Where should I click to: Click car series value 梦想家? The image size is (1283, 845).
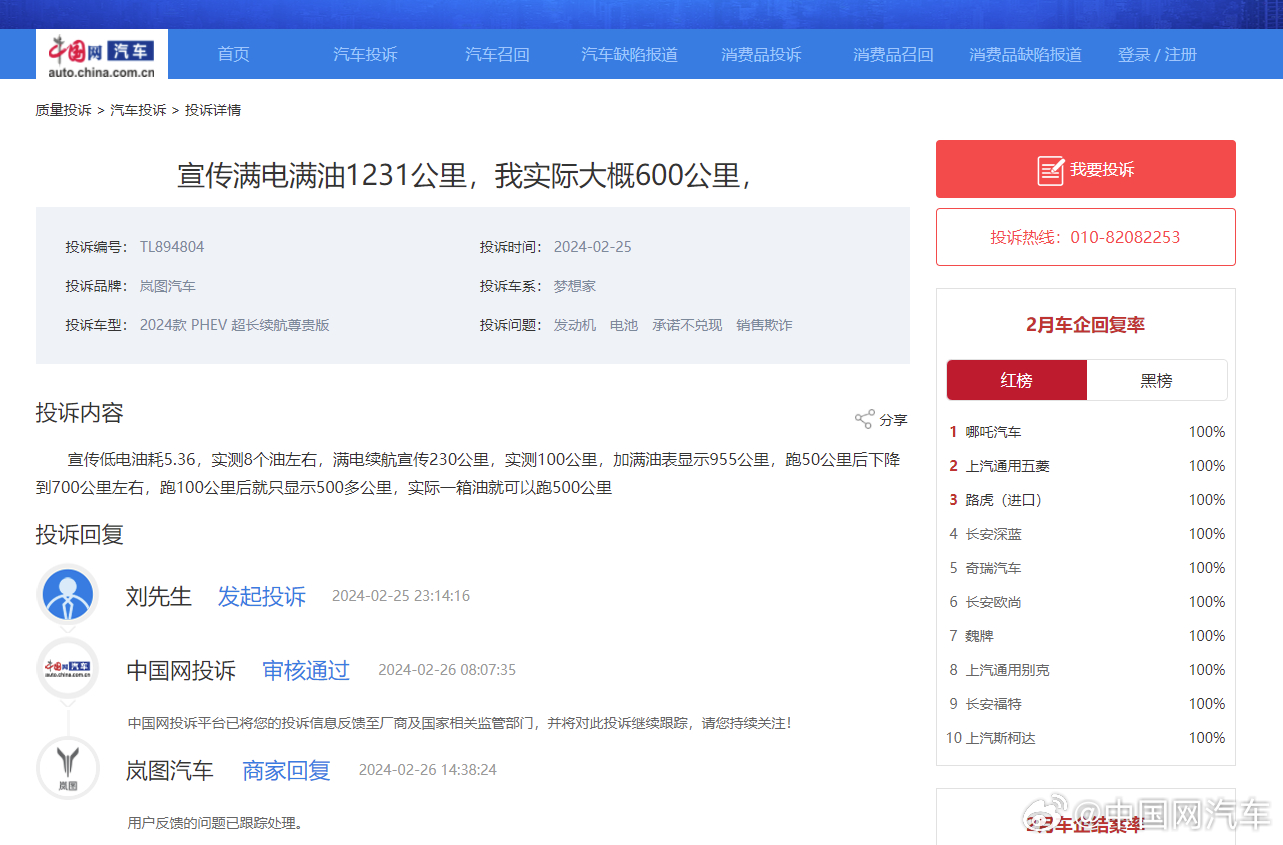[575, 286]
